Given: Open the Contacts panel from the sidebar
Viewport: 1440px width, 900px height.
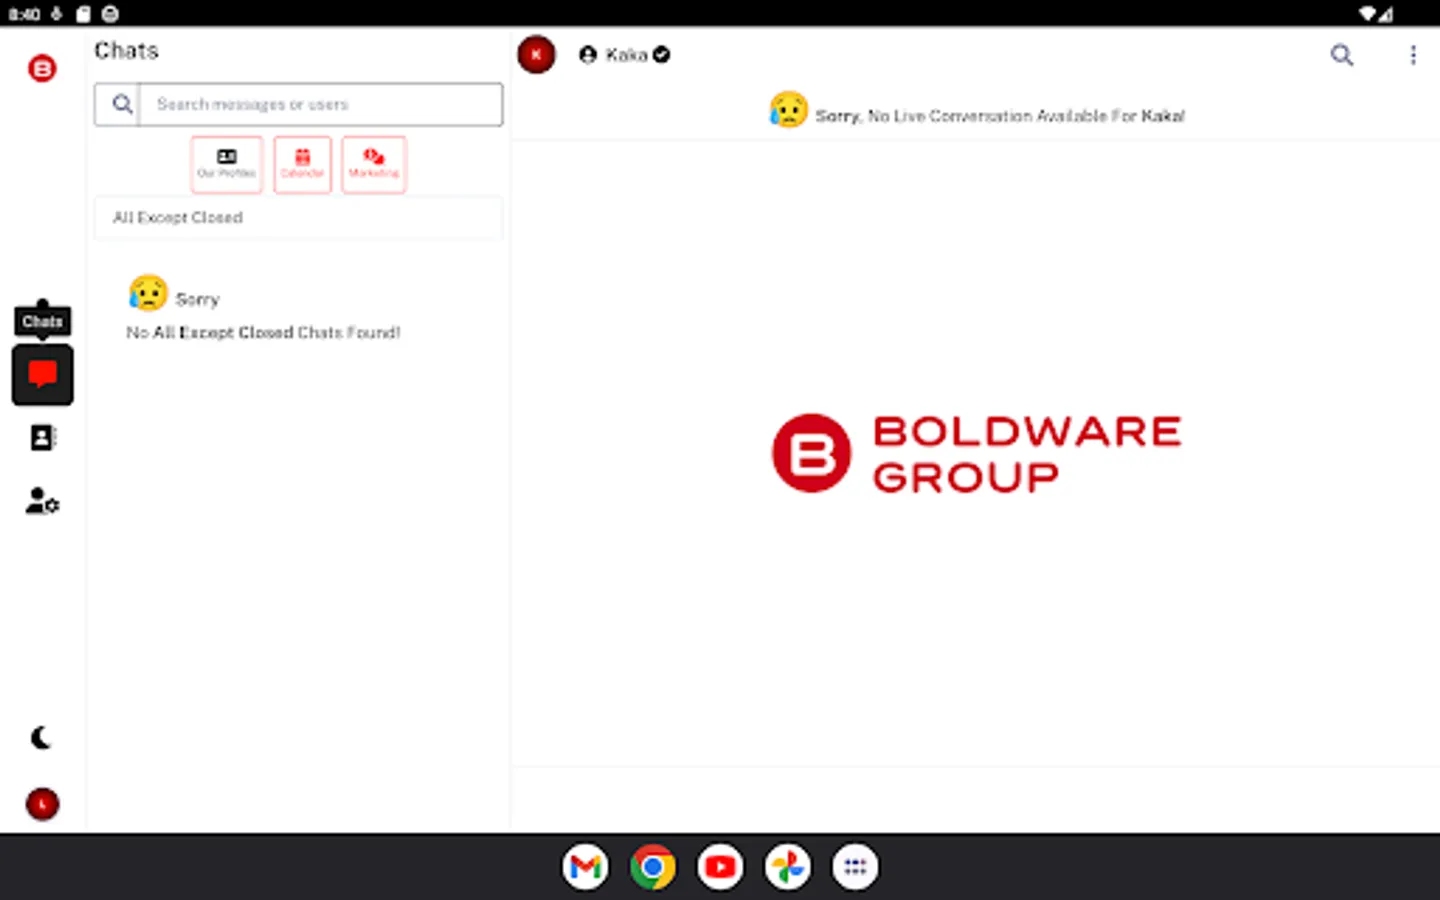Looking at the screenshot, I should tap(42, 437).
